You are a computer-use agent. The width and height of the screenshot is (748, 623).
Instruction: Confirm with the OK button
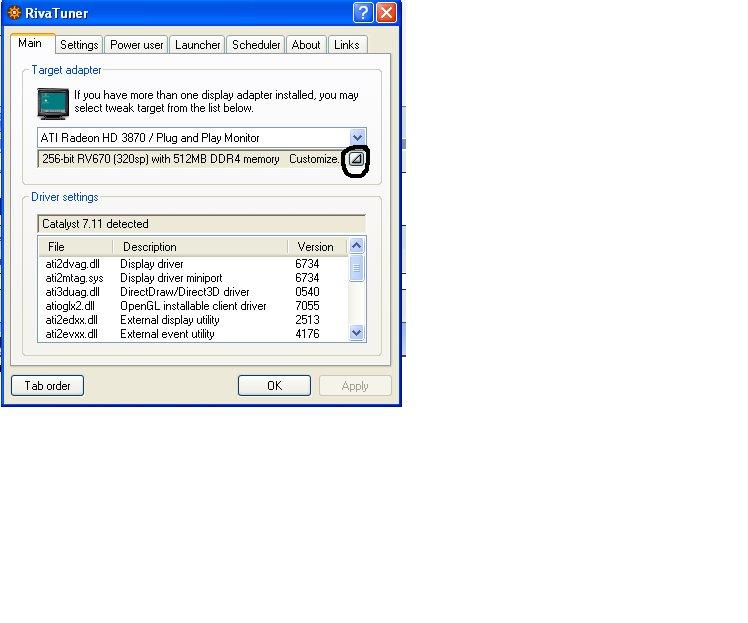274,385
